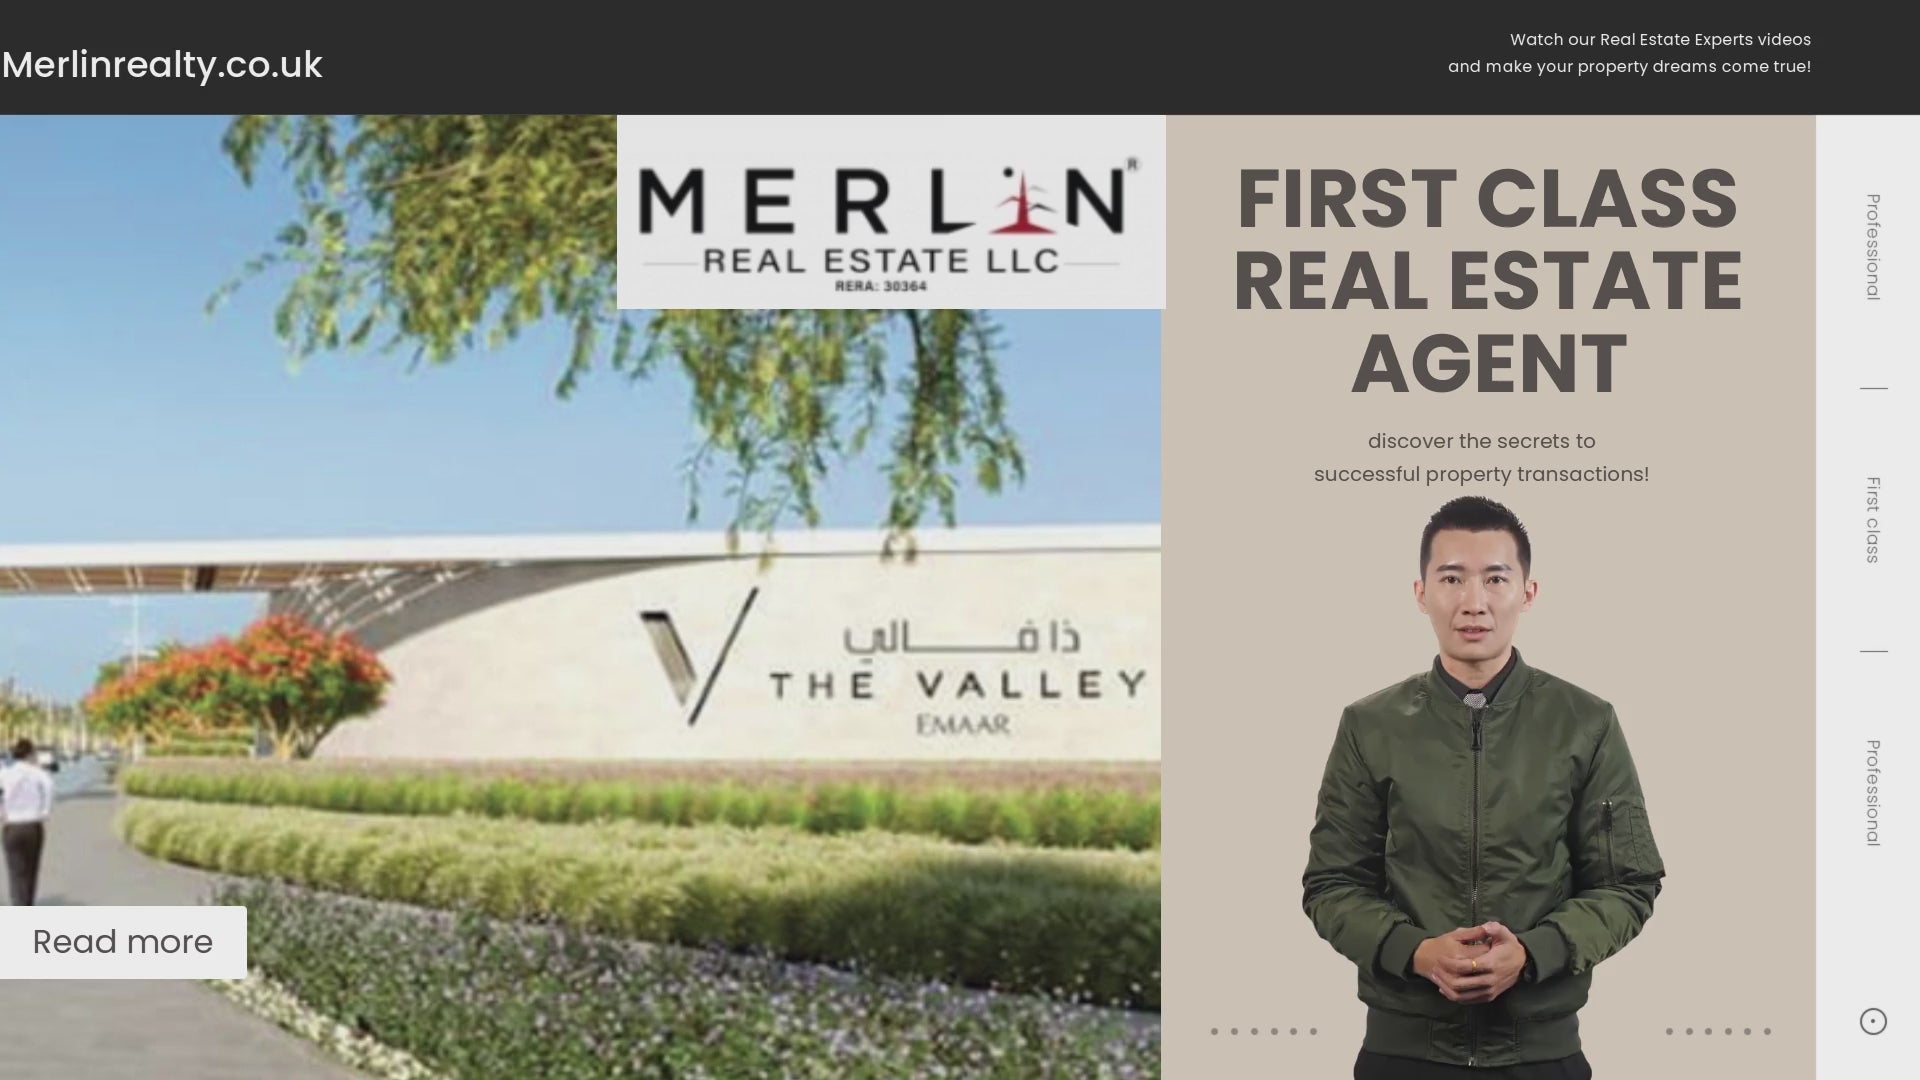Click The Valley lettering on wall
This screenshot has height=1080, width=1920.
point(957,685)
